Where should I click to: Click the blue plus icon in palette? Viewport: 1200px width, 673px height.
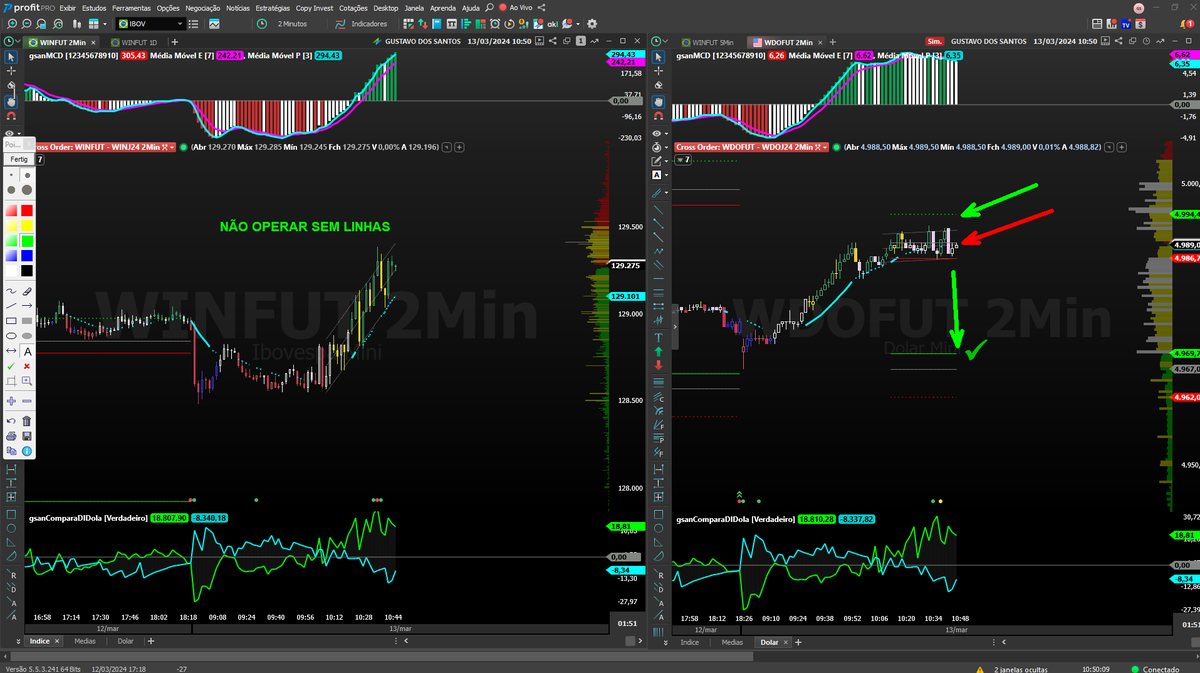click(11, 400)
